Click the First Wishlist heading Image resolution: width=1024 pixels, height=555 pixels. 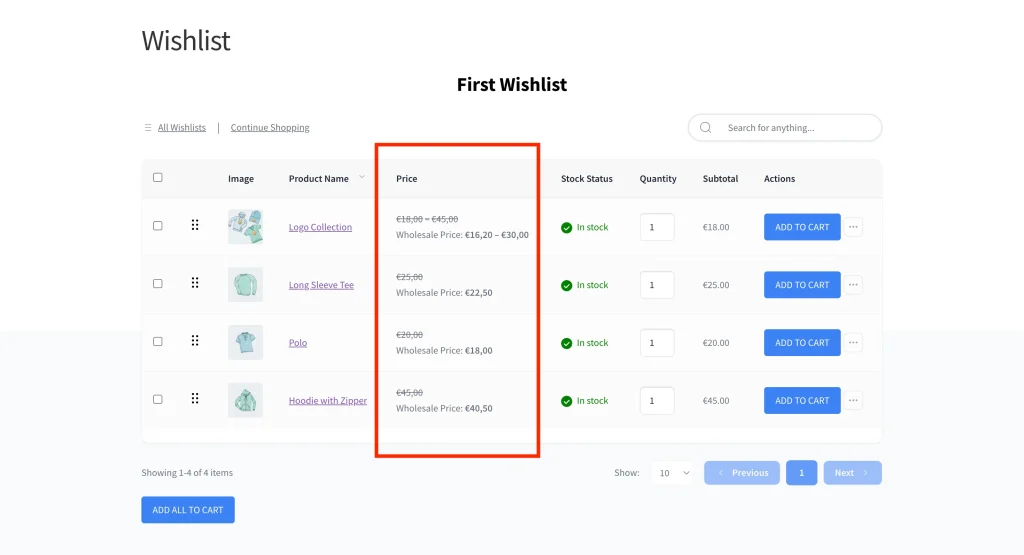point(512,84)
